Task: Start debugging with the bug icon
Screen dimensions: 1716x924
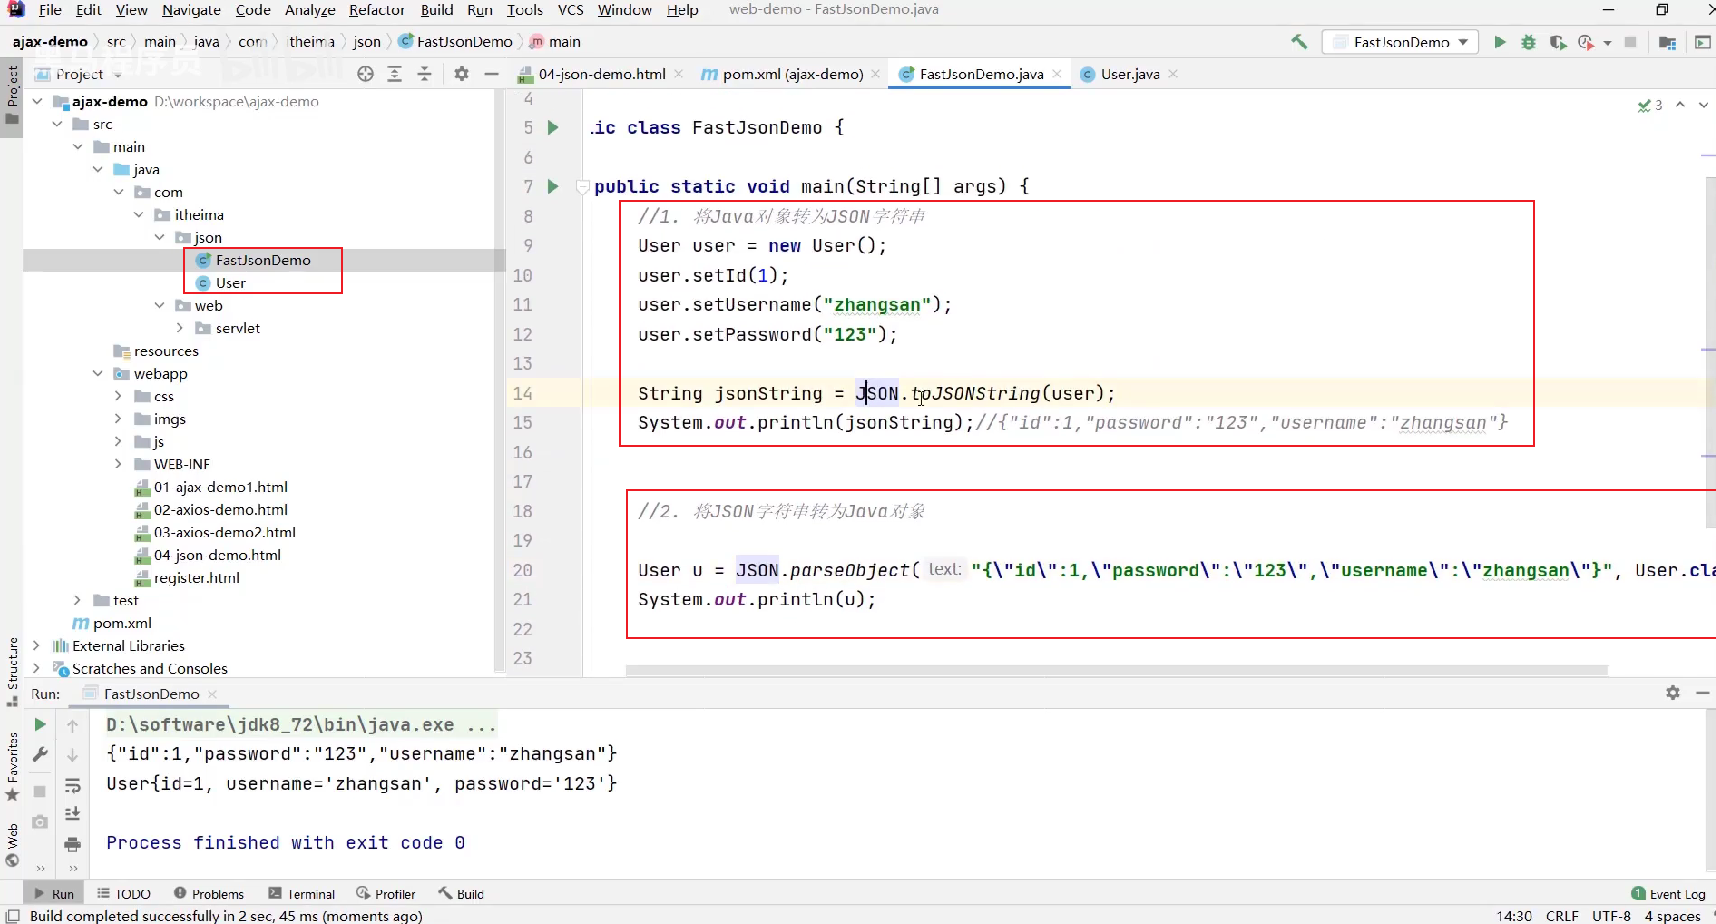Action: [1528, 42]
